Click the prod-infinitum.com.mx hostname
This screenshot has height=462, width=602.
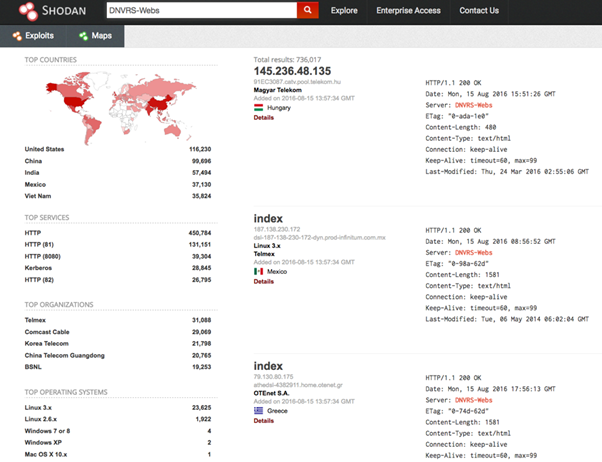pyautogui.click(x=319, y=238)
